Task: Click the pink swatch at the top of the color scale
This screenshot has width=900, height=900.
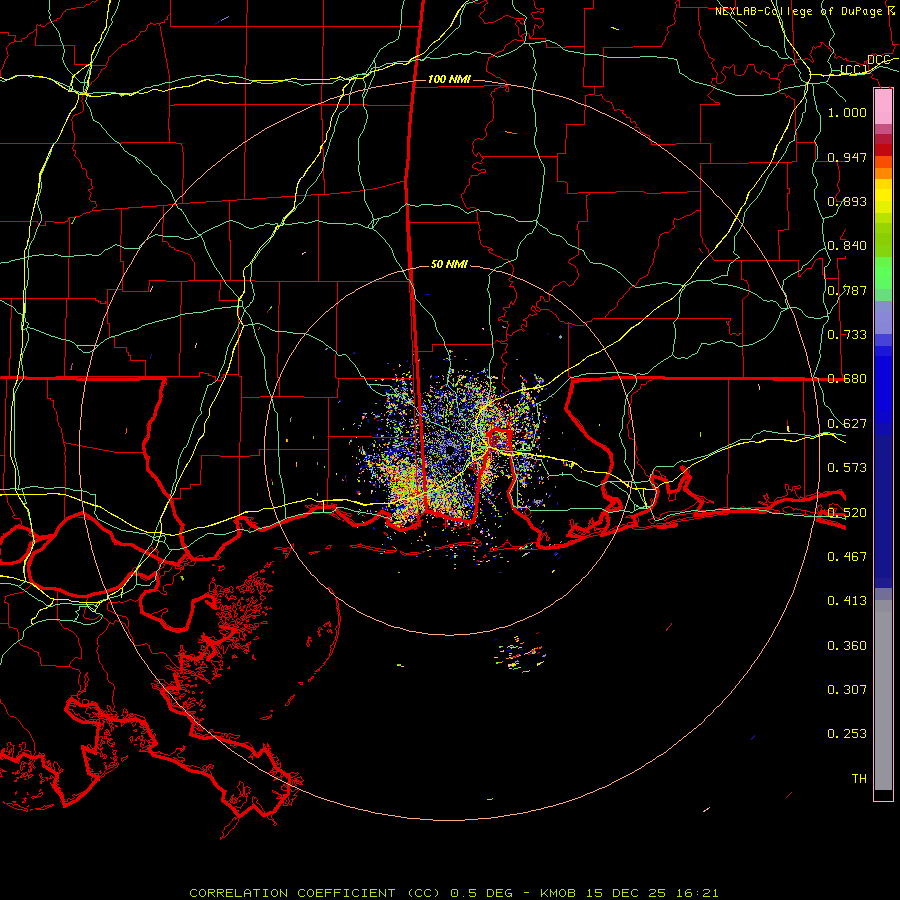Action: pos(883,107)
